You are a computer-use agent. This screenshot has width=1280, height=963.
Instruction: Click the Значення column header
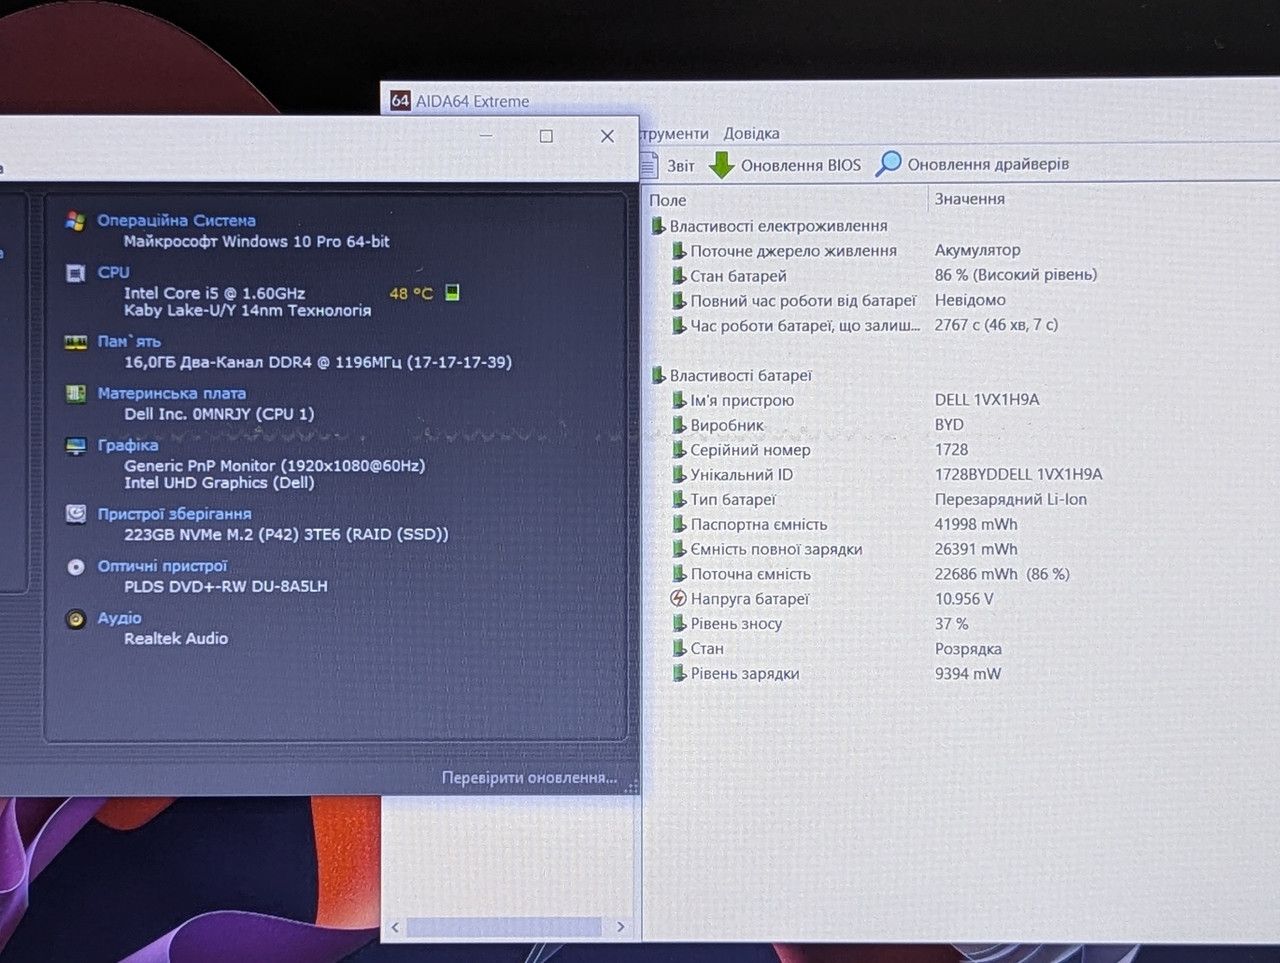coord(970,199)
